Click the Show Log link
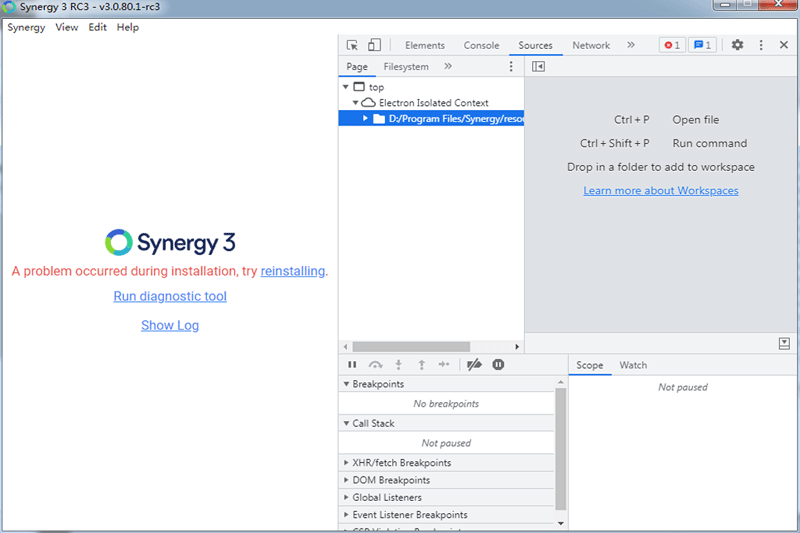 coord(170,325)
